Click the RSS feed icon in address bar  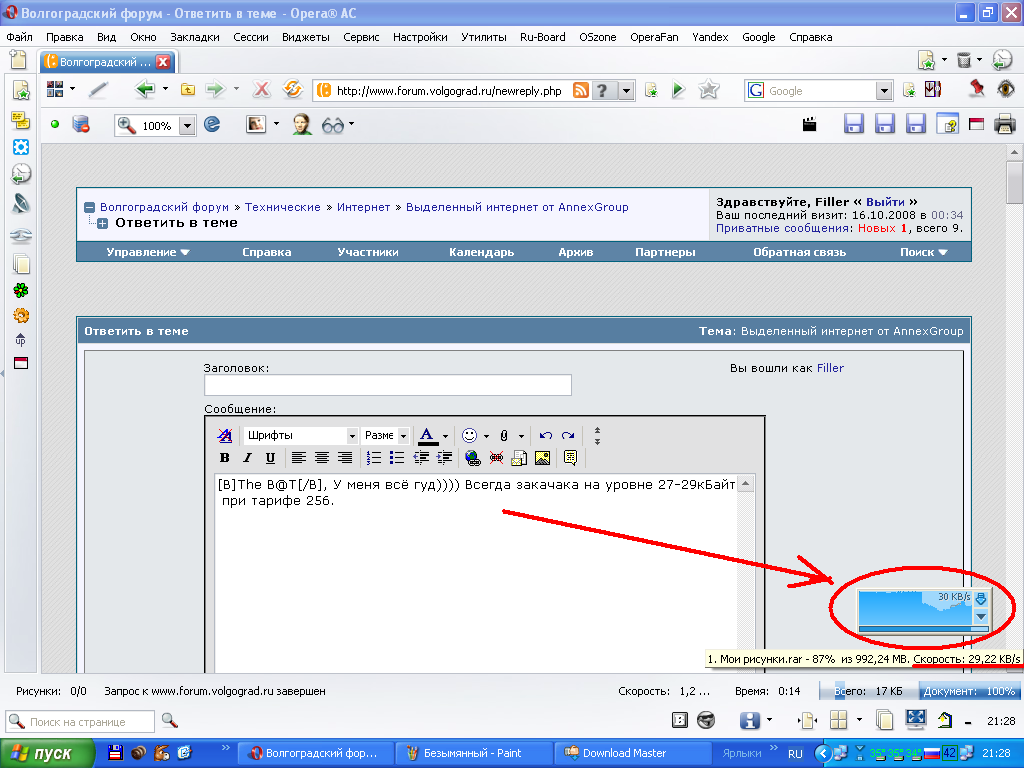(x=580, y=91)
